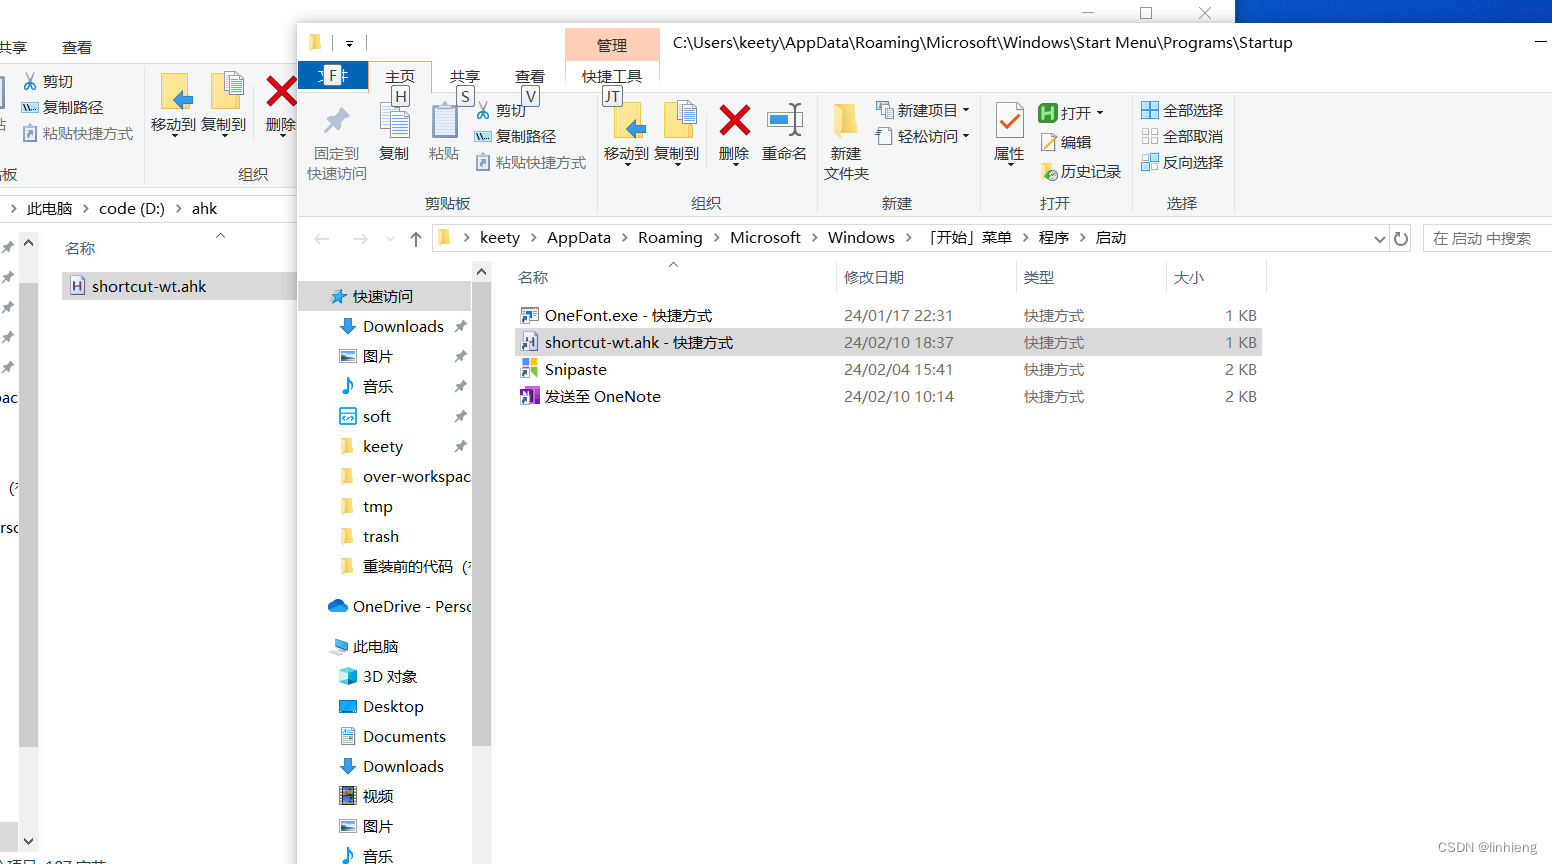Image resolution: width=1552 pixels, height=864 pixels.
Task: Expand the chevron after Windows in the breadcrumb
Action: coord(908,238)
